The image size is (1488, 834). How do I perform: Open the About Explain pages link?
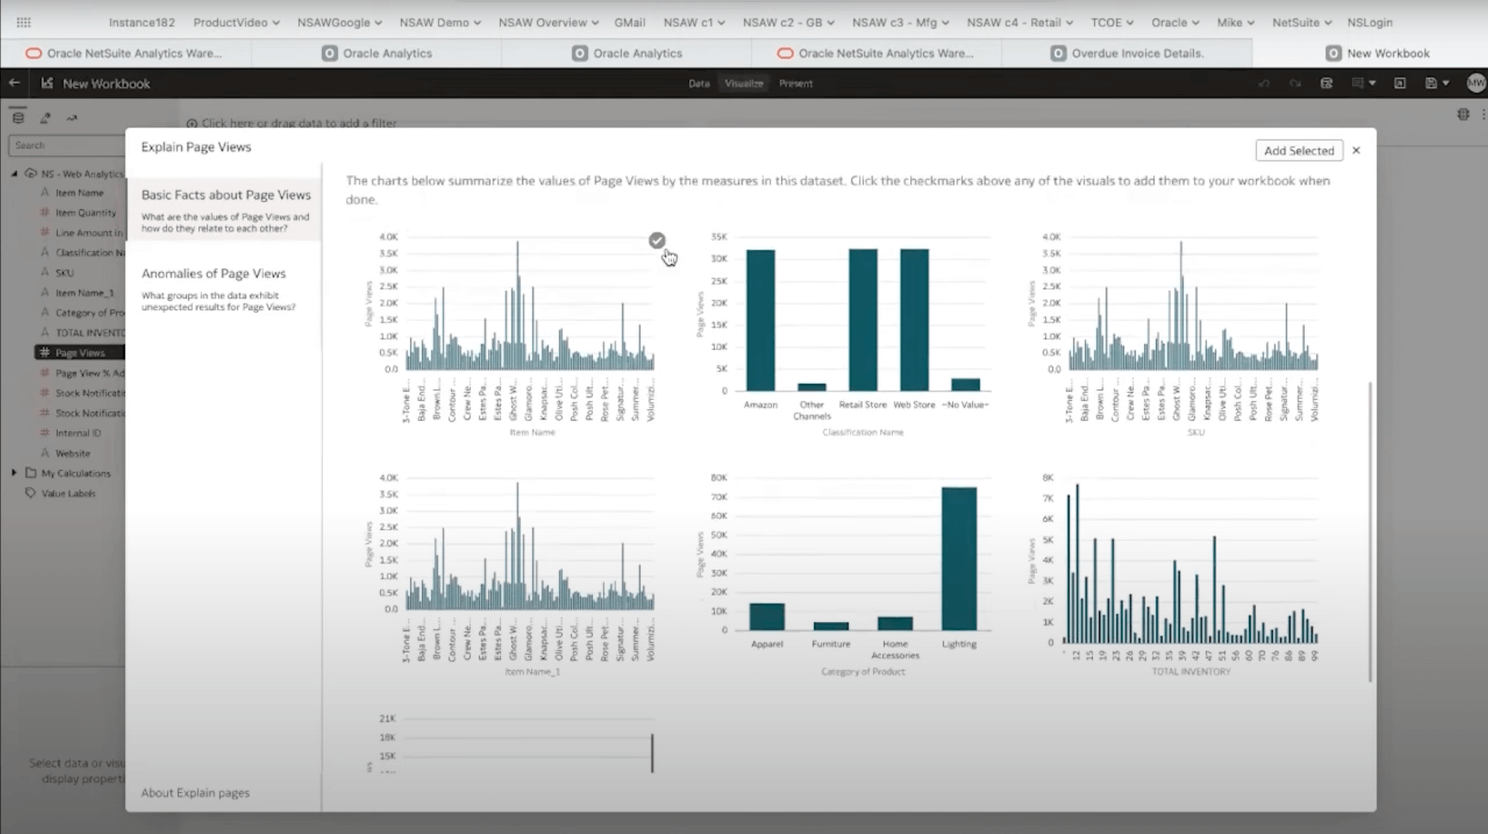pyautogui.click(x=195, y=793)
